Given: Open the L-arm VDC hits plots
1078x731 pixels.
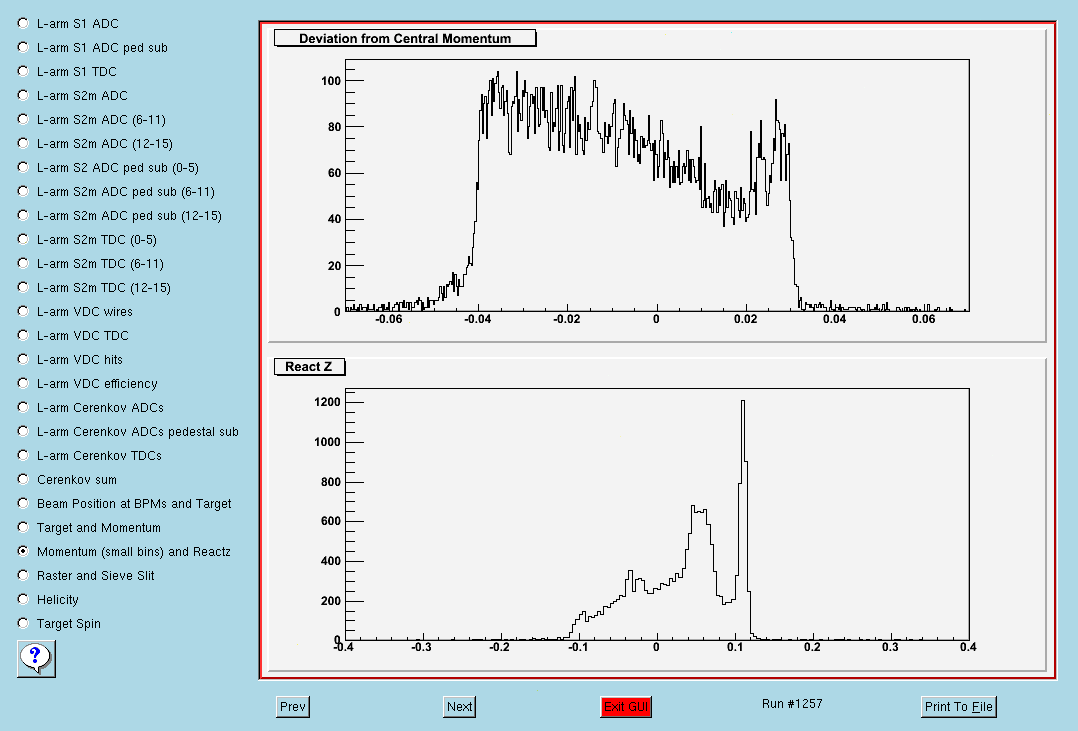Looking at the screenshot, I should point(23,360).
